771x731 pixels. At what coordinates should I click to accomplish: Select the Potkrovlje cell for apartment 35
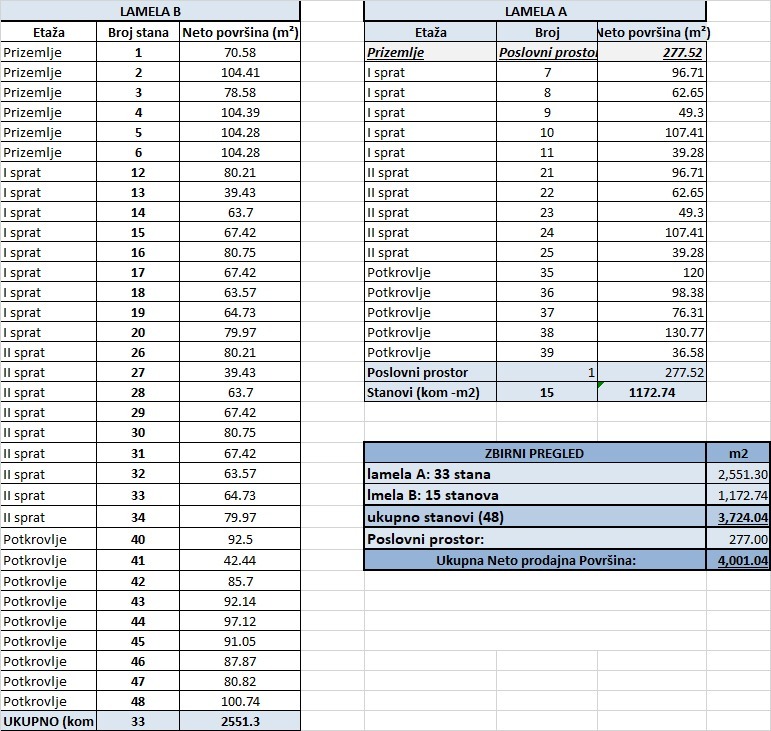(x=430, y=272)
